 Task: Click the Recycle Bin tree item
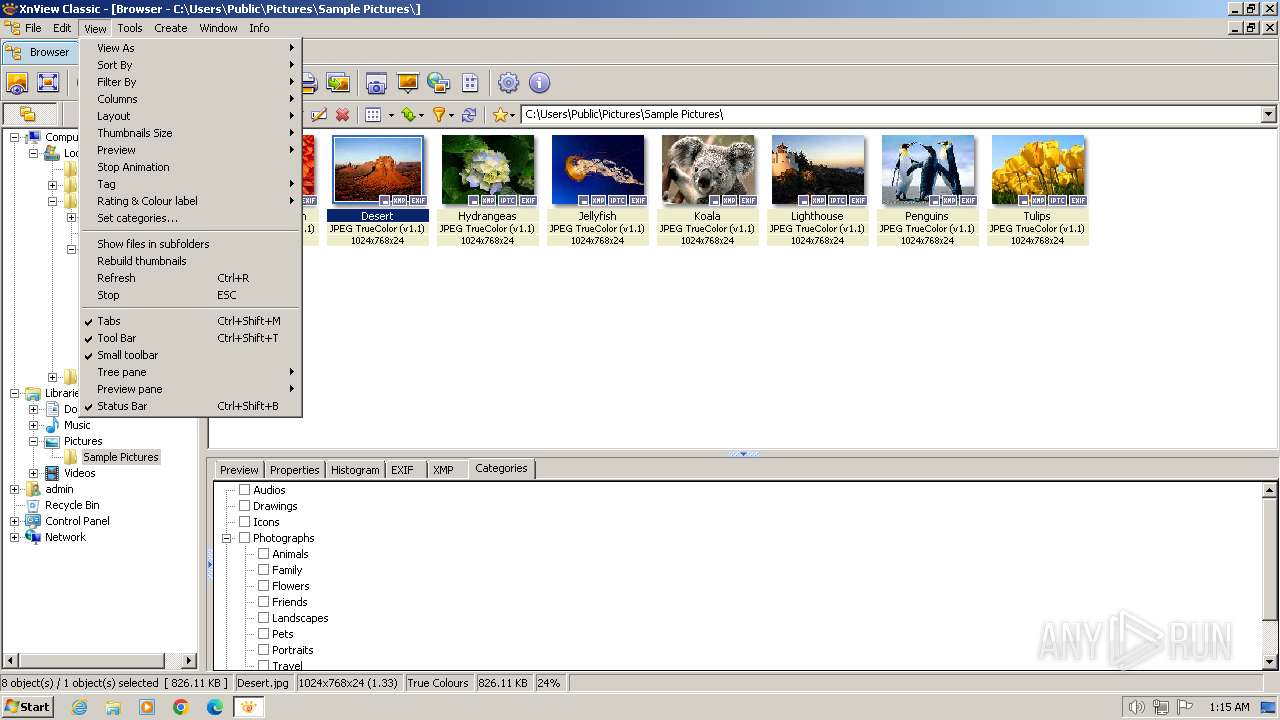pos(72,505)
